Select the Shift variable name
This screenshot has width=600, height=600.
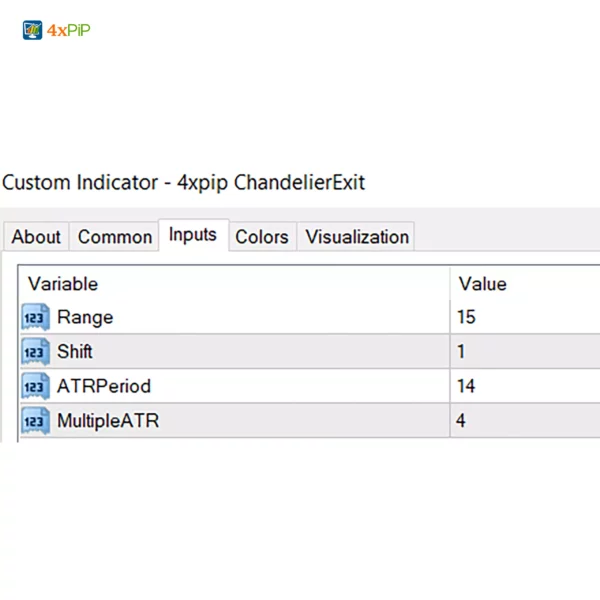coord(75,352)
